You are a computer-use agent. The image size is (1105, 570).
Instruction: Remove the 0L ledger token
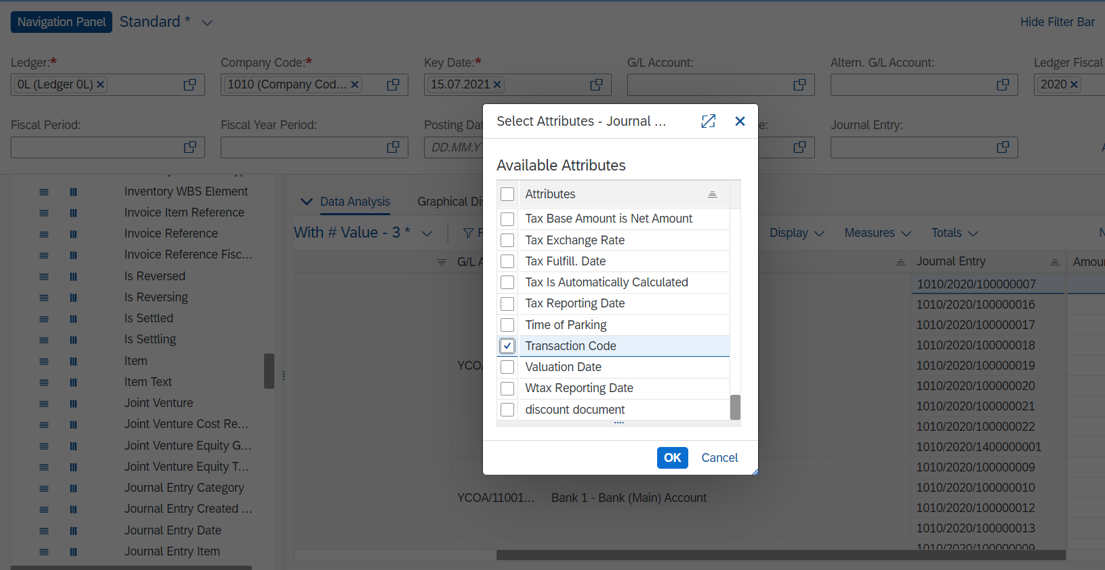point(101,85)
